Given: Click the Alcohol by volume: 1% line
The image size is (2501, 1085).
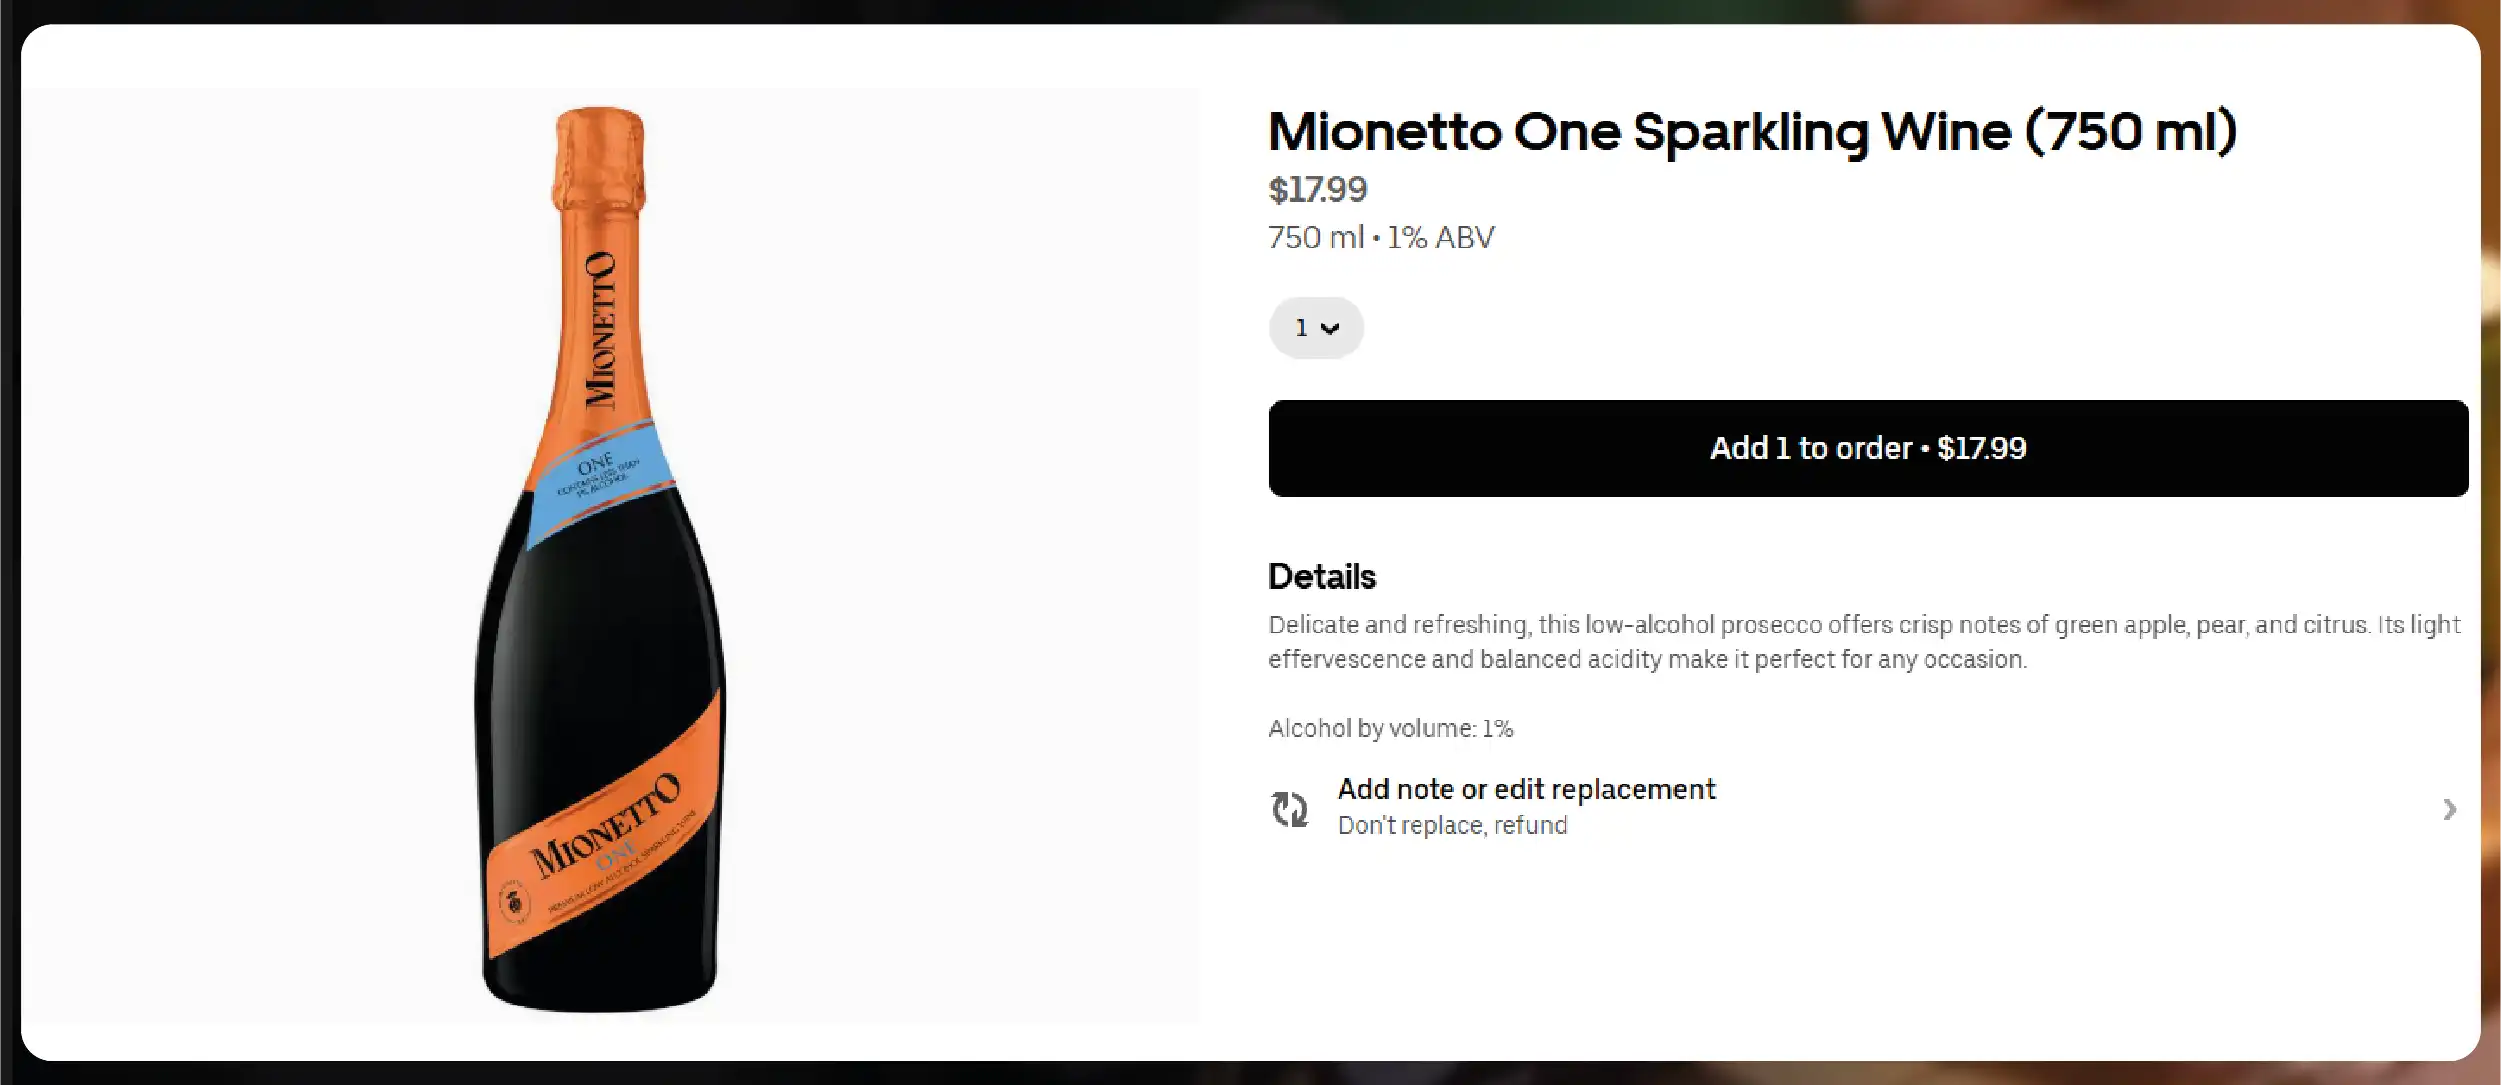Looking at the screenshot, I should 1390,729.
